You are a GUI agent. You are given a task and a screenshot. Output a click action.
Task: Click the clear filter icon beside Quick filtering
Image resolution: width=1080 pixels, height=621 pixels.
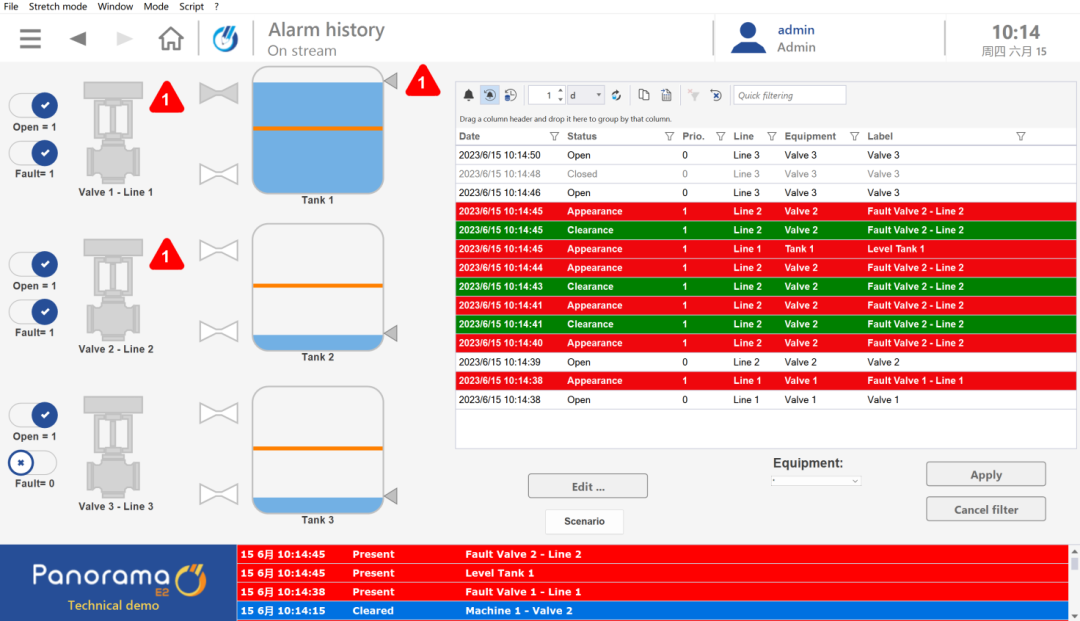[x=715, y=95]
